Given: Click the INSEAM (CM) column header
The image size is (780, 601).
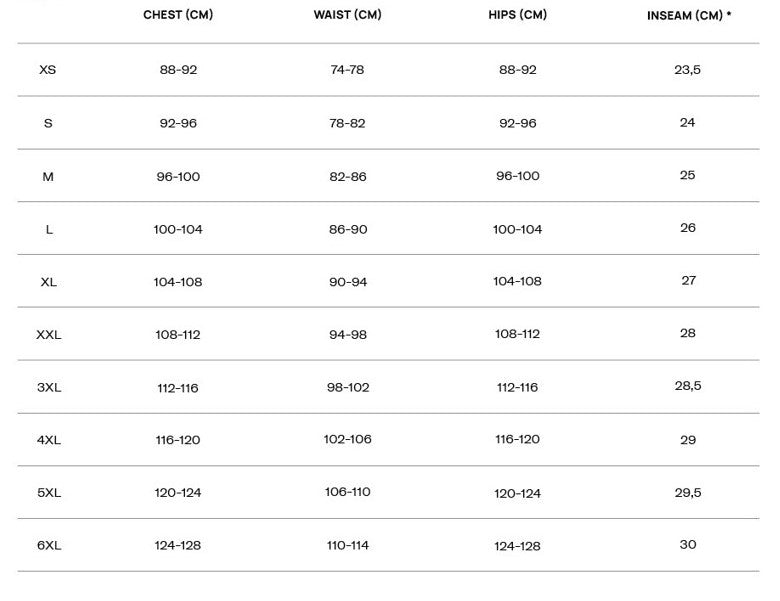Looking at the screenshot, I should click(x=688, y=16).
